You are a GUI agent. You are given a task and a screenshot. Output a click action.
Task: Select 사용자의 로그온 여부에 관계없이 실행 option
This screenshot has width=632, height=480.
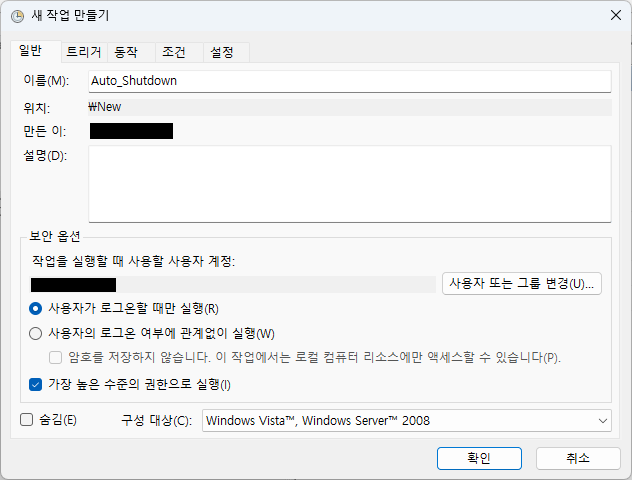(x=35, y=334)
